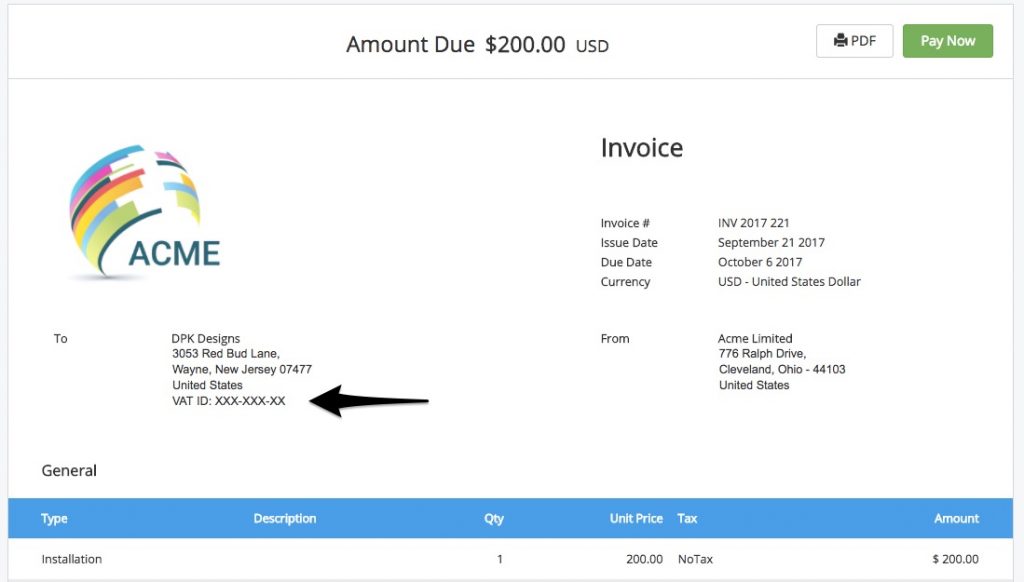Click the Qty column header
Image resolution: width=1024 pixels, height=582 pixels.
[493, 518]
